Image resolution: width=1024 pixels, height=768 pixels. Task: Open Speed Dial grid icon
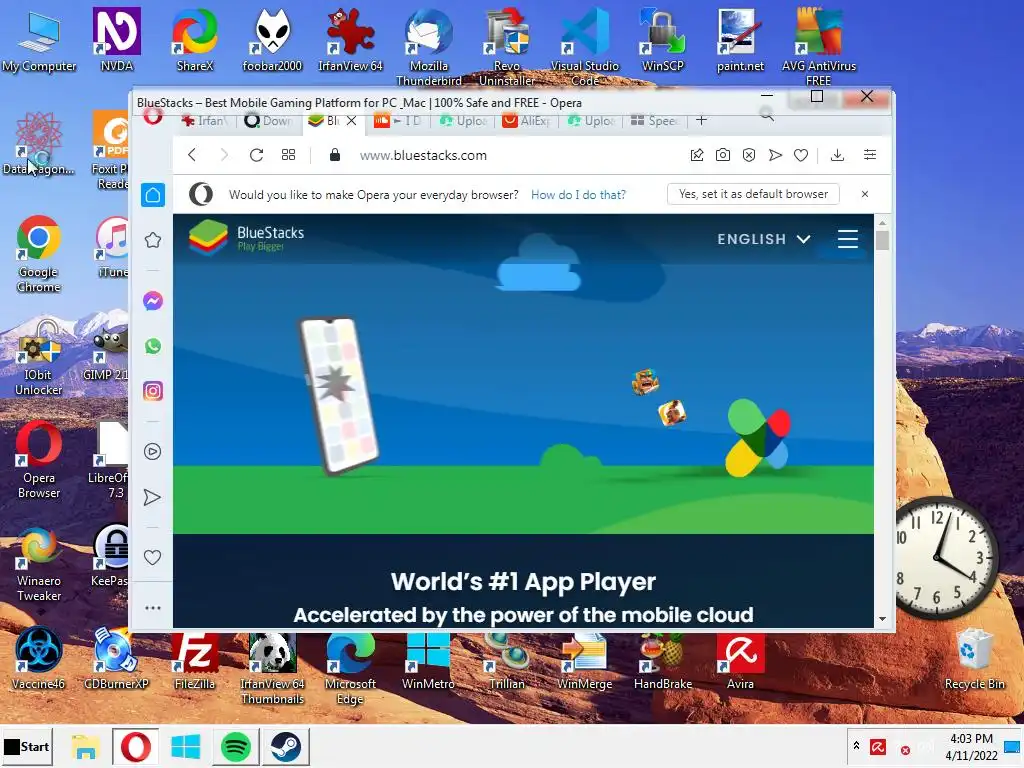[x=288, y=155]
